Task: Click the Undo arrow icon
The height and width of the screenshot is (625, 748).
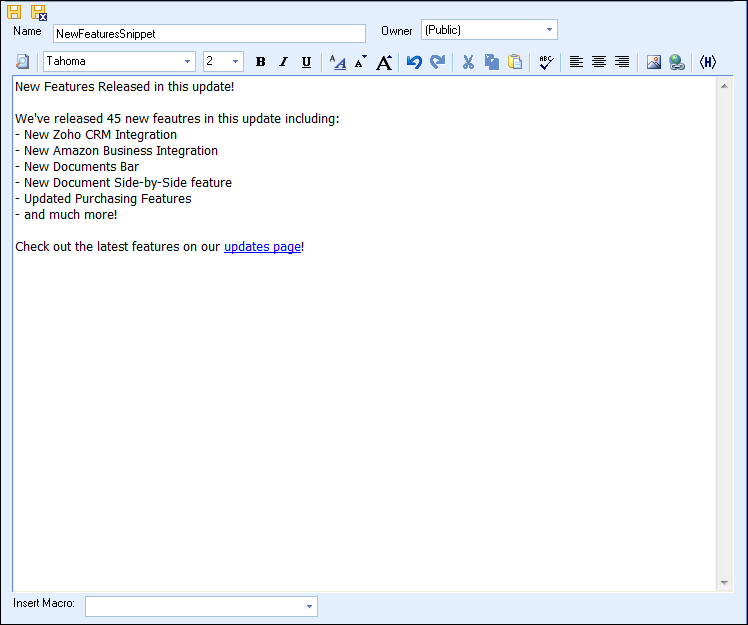Action: tap(414, 62)
